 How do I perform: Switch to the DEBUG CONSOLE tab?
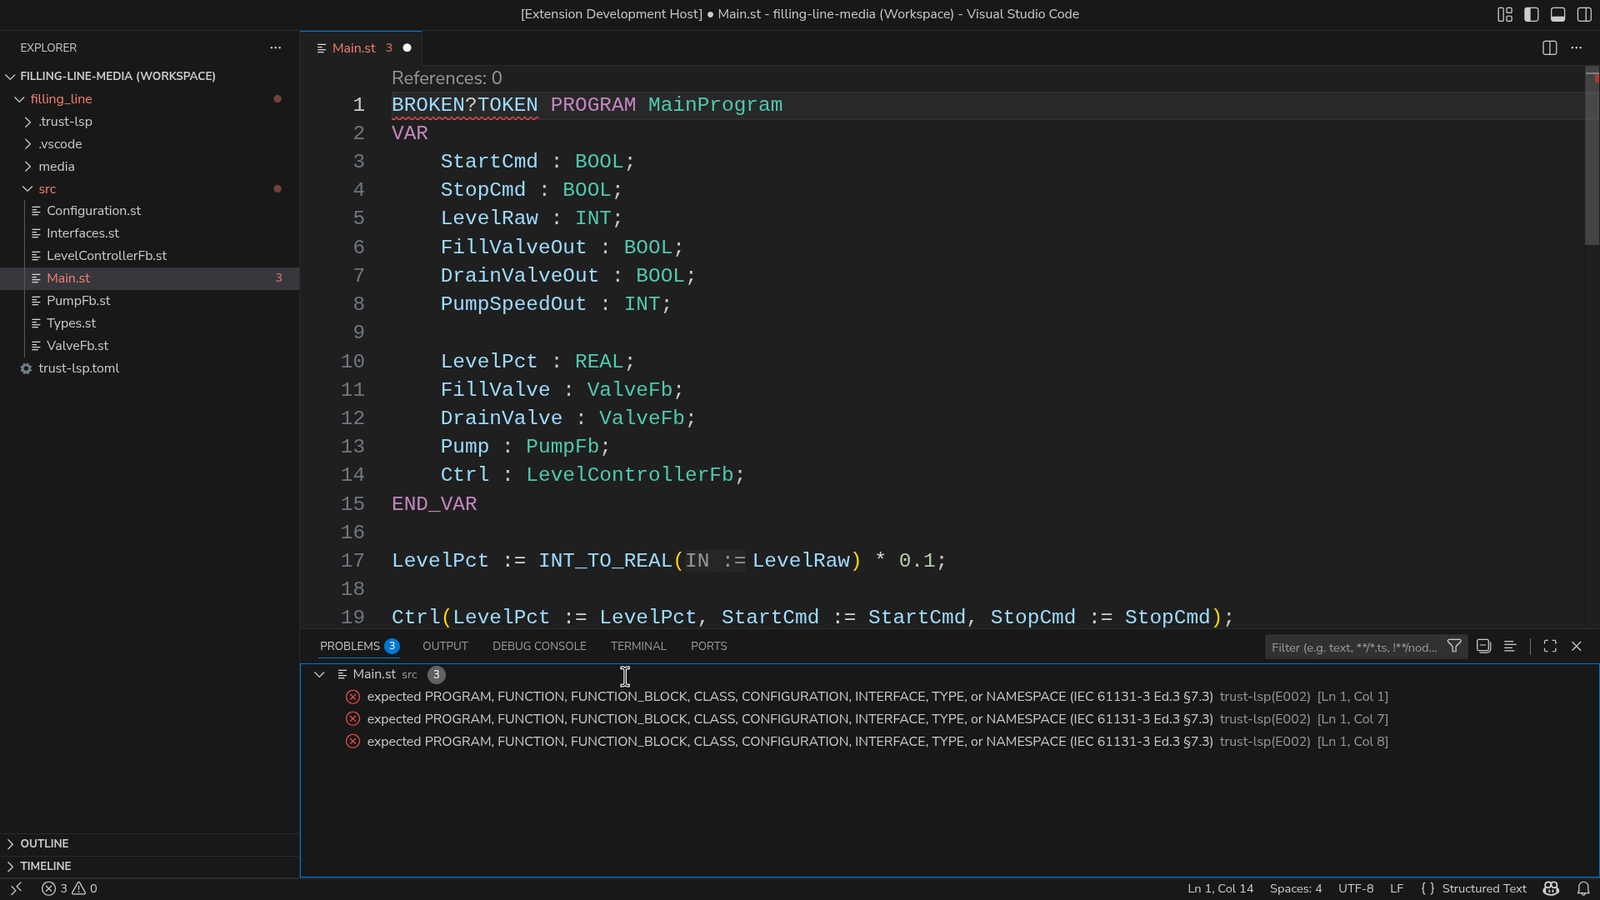point(539,646)
